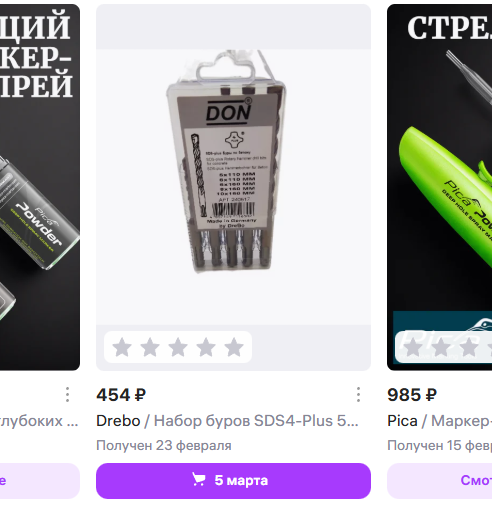The image size is (492, 521).
Task: Click the 454 ₽ price
Action: click(x=121, y=395)
